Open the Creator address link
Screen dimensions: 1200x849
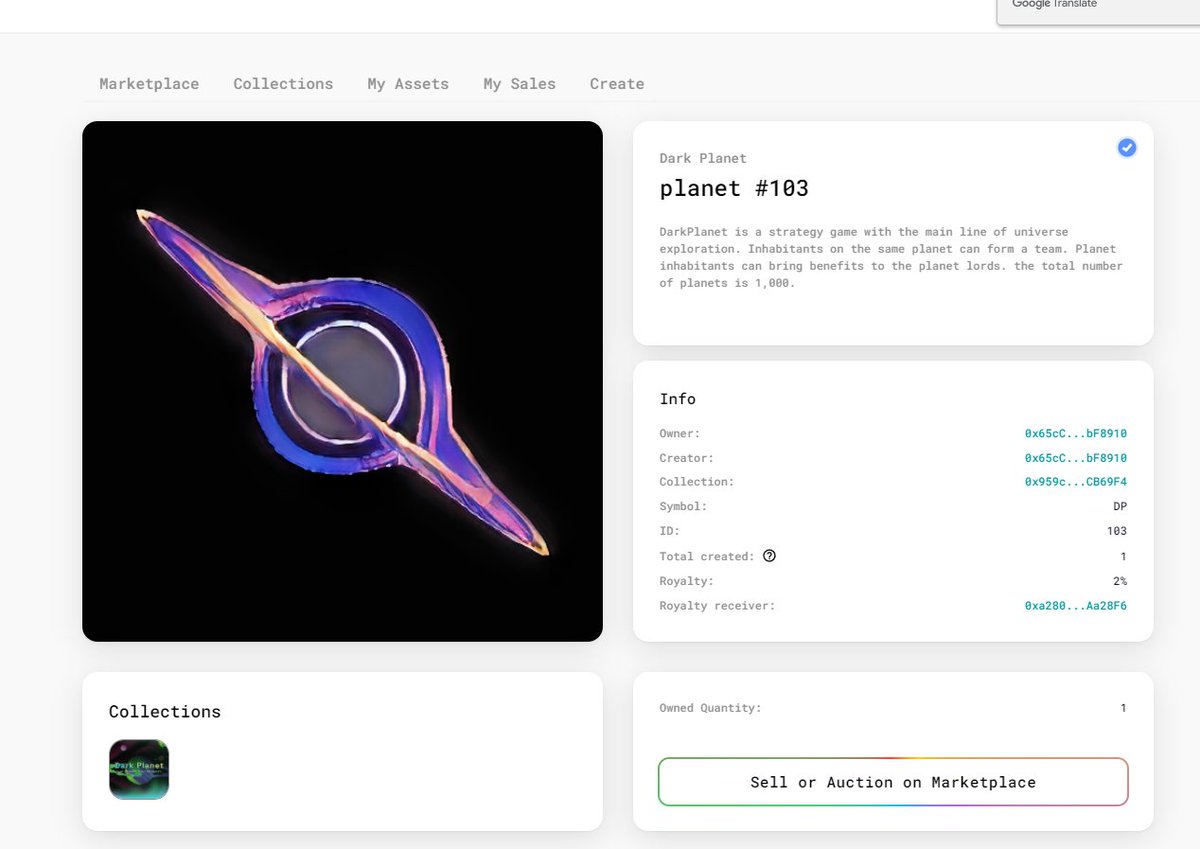click(x=1075, y=458)
